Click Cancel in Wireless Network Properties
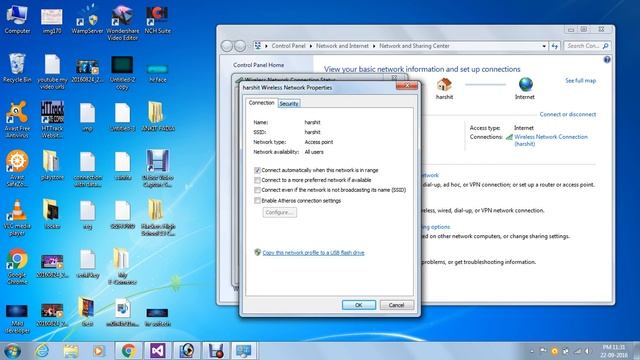 [x=396, y=305]
